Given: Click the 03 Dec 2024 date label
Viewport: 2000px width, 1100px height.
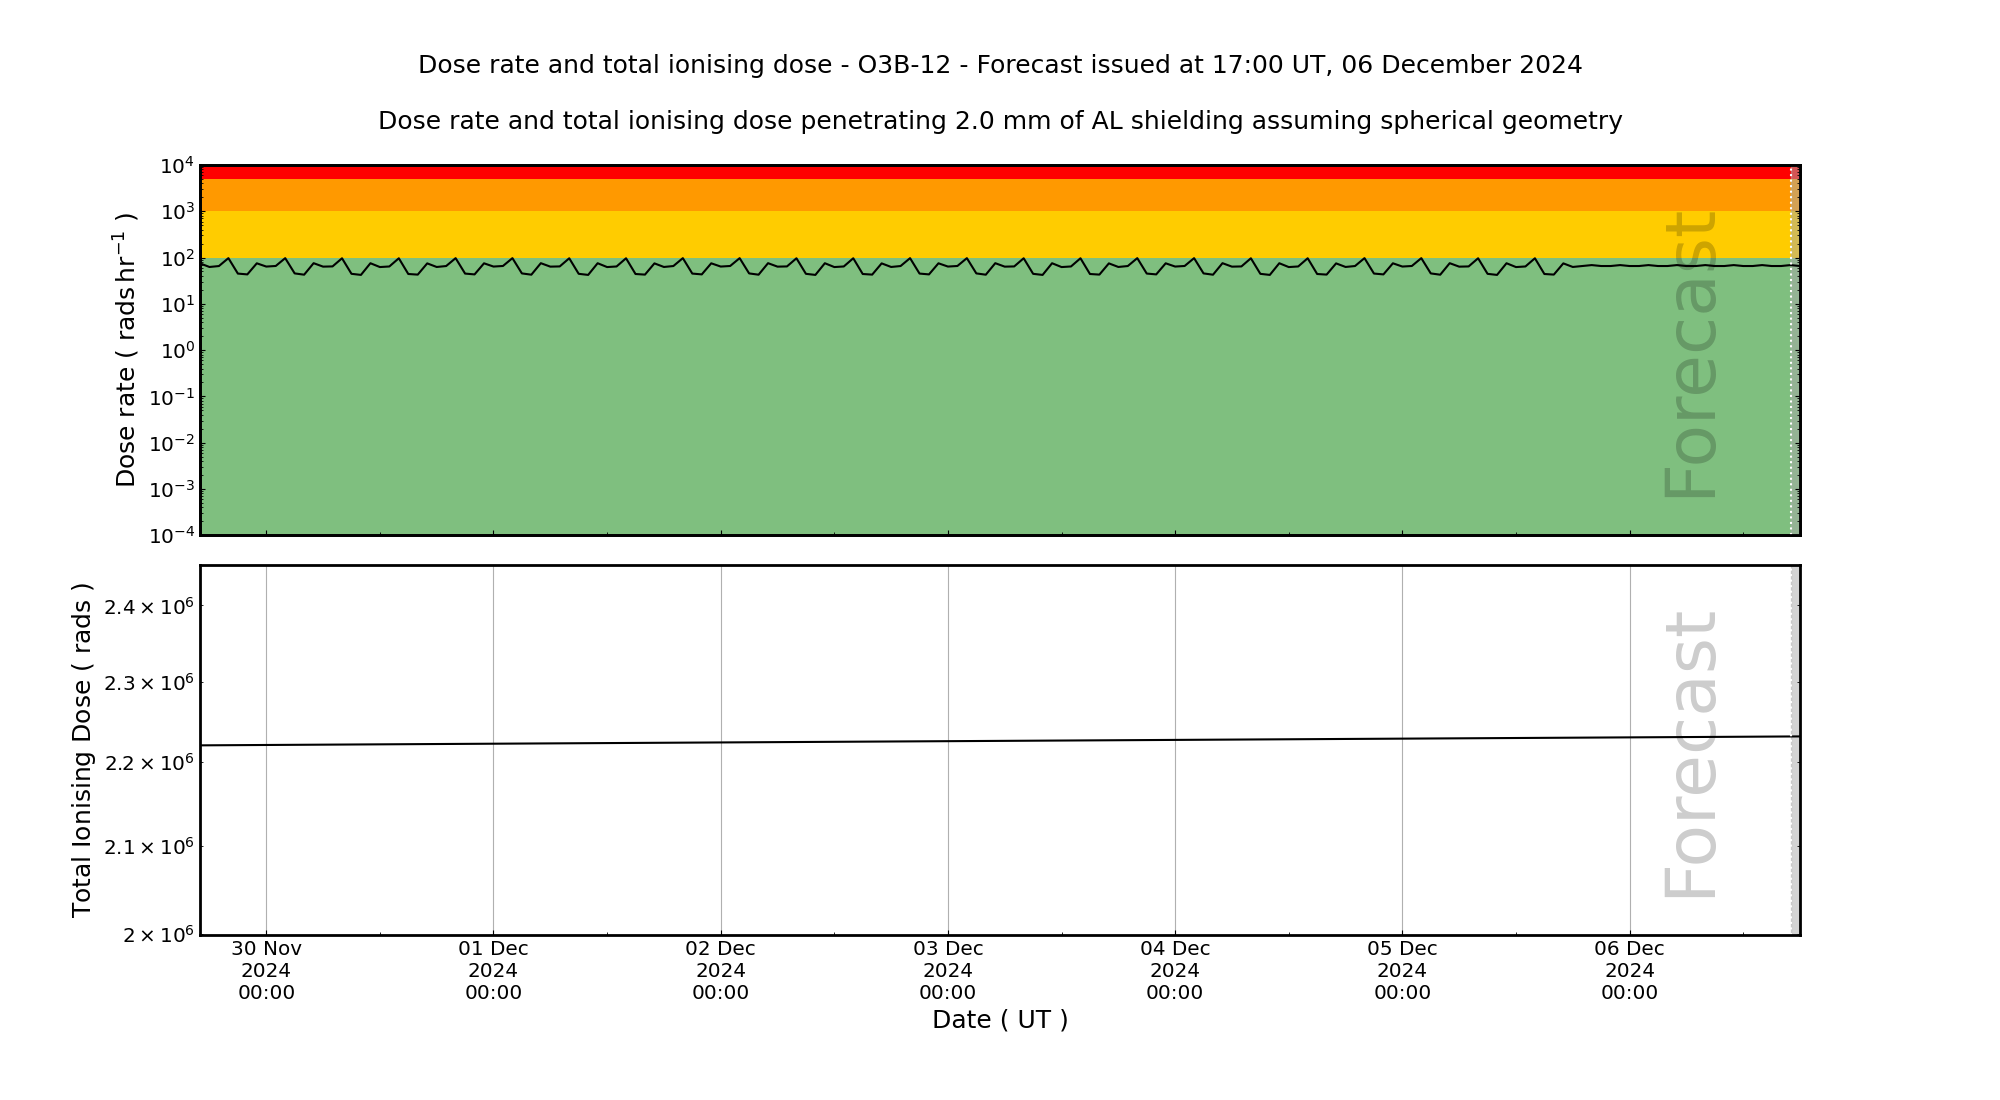Looking at the screenshot, I should coord(947,970).
